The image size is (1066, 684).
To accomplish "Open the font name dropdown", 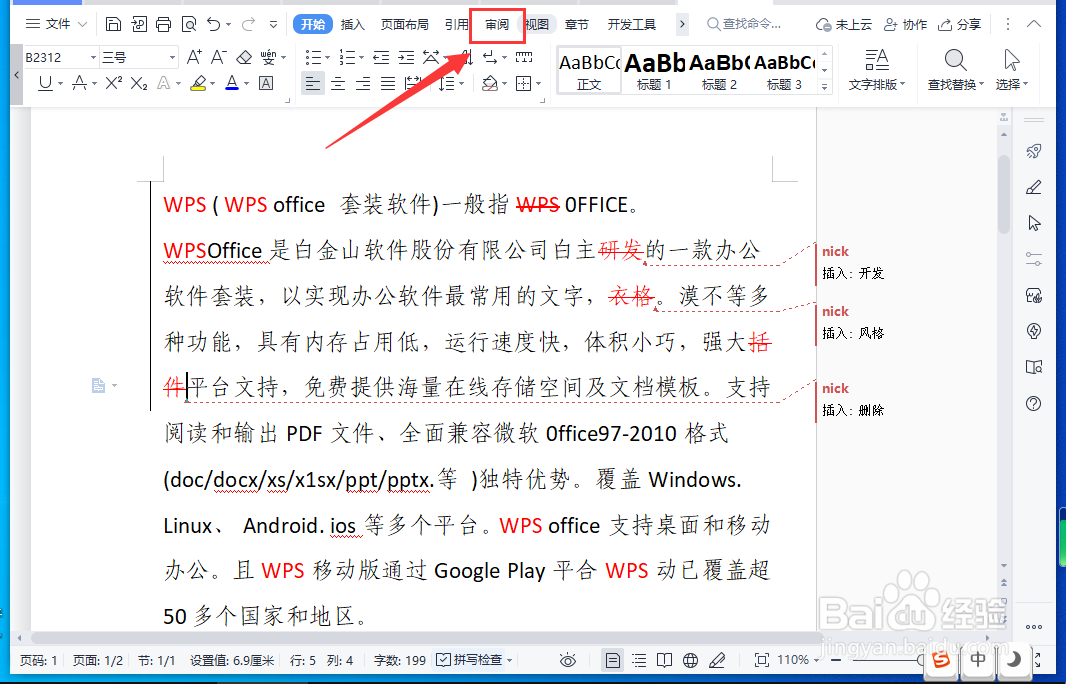I will point(93,57).
